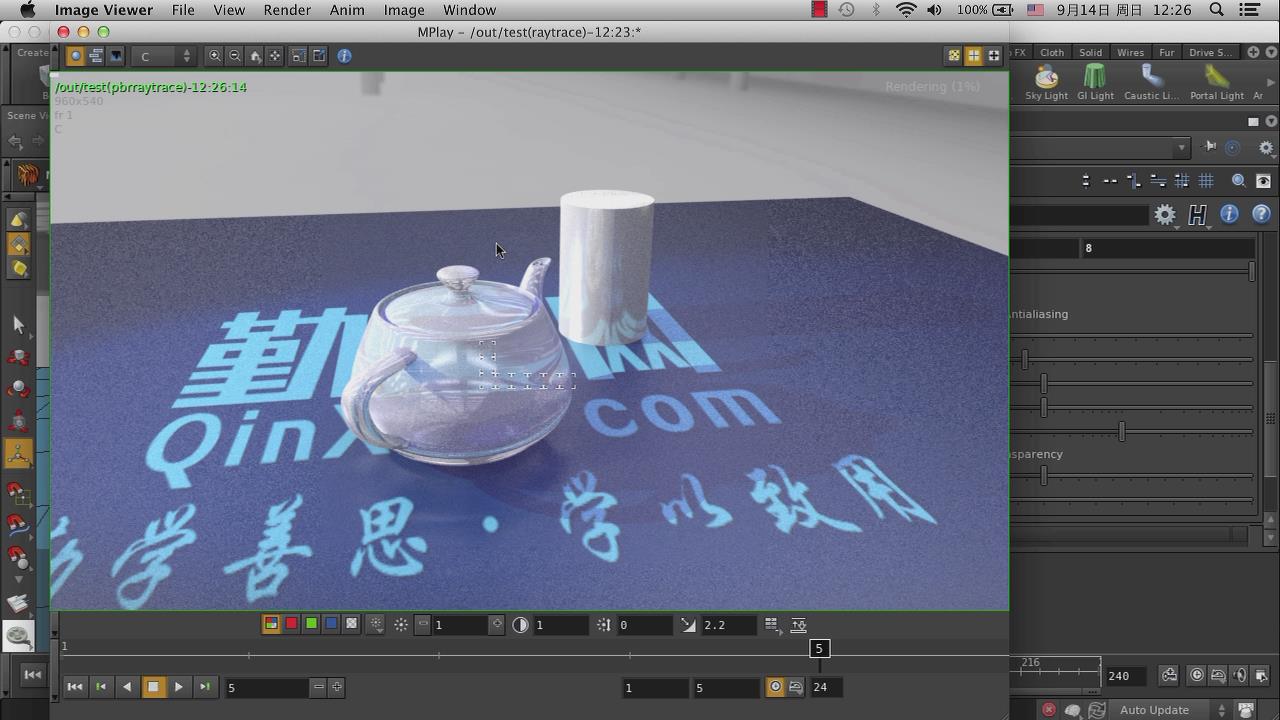Screen dimensions: 1280x720
Task: Decrement frame with the minus stepper
Action: click(318, 687)
